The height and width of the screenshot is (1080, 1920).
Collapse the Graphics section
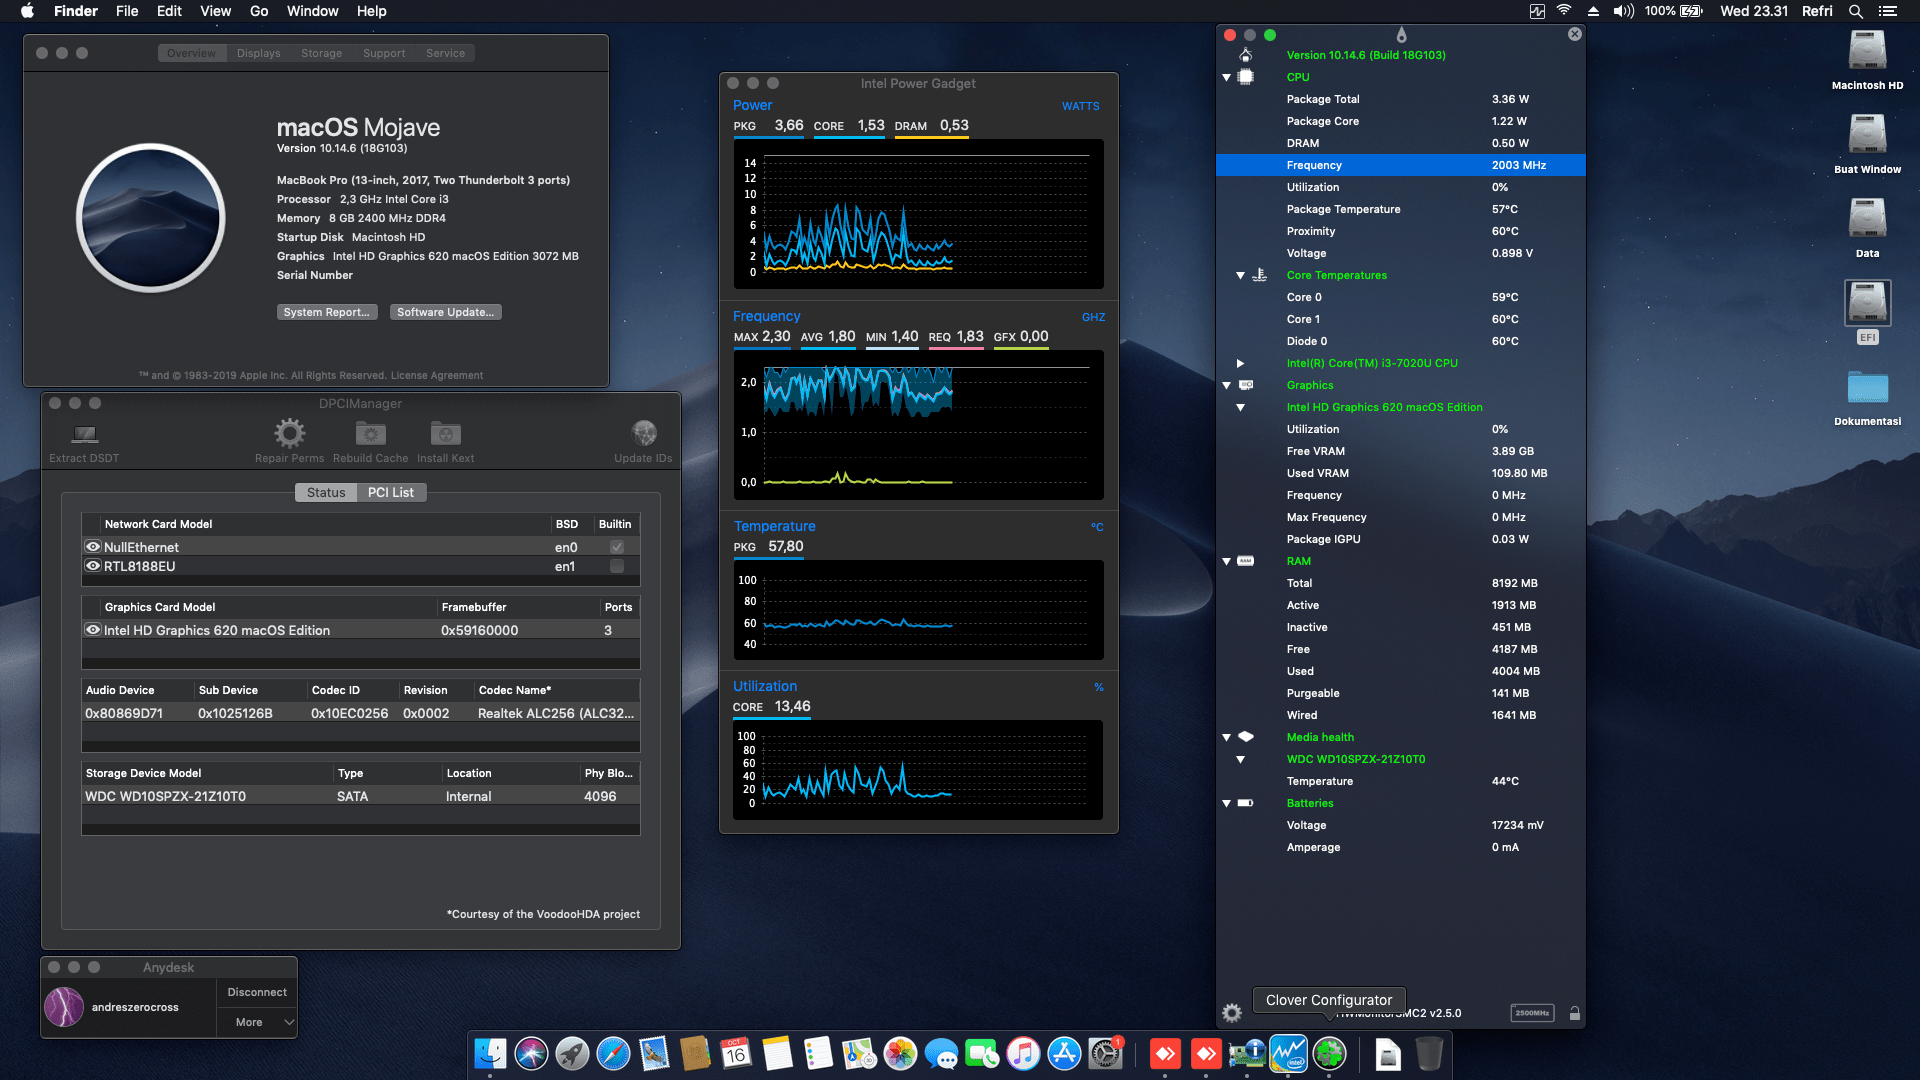(x=1227, y=385)
